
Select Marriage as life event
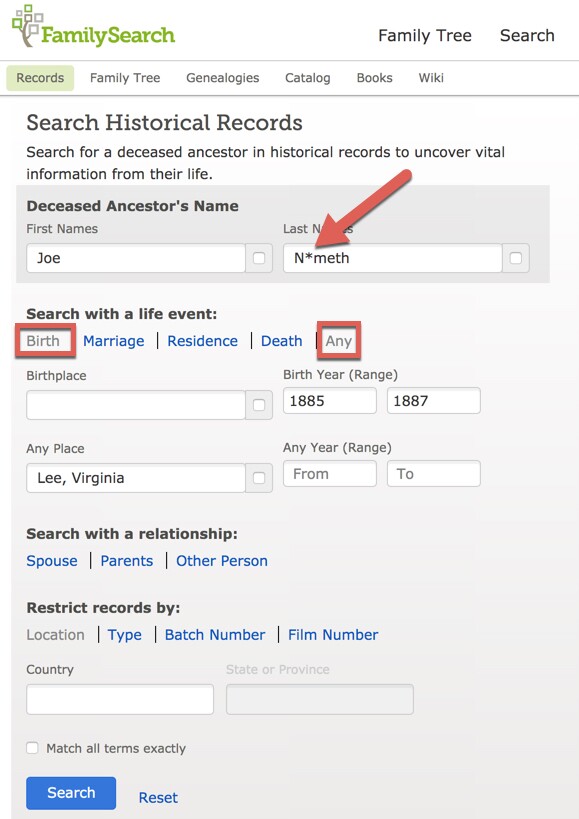113,341
